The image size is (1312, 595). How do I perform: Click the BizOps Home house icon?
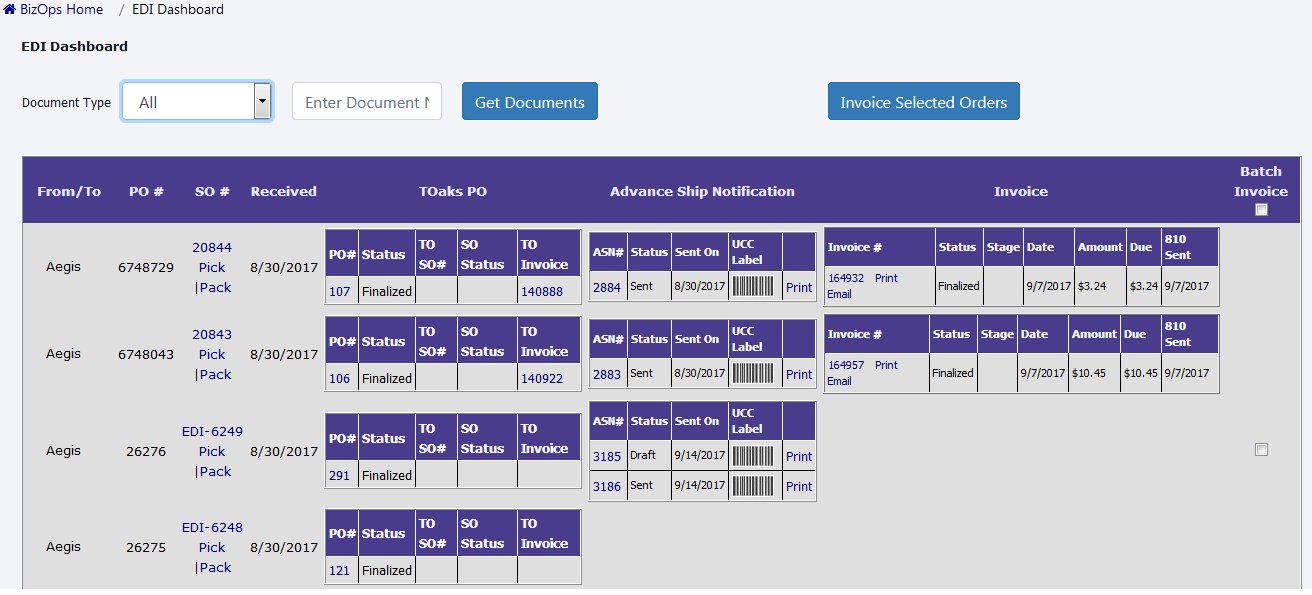pos(10,10)
